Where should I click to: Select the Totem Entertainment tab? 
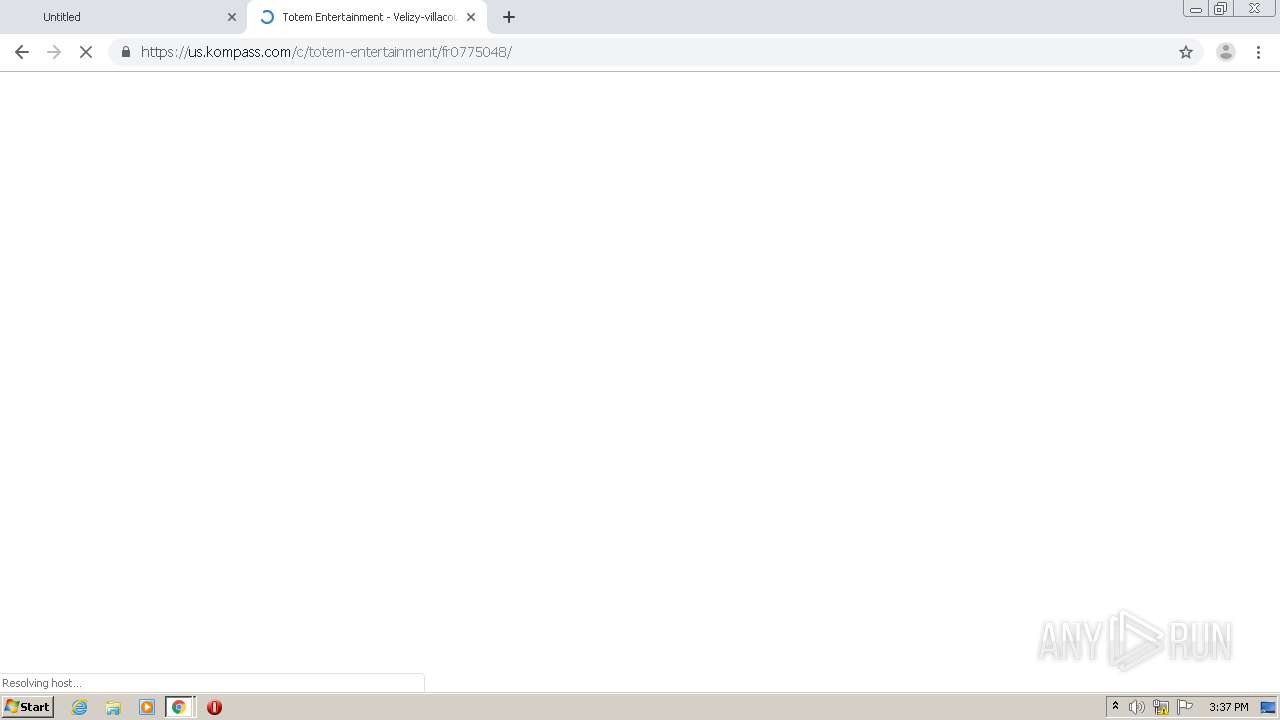pyautogui.click(x=367, y=17)
